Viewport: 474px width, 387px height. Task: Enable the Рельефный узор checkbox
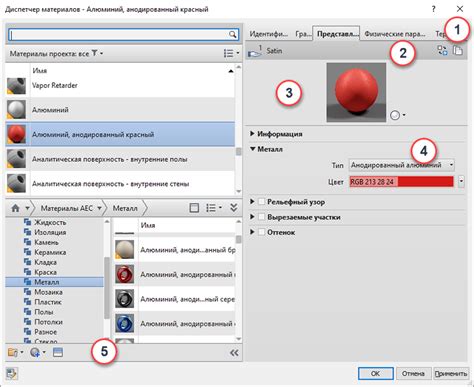pyautogui.click(x=262, y=202)
